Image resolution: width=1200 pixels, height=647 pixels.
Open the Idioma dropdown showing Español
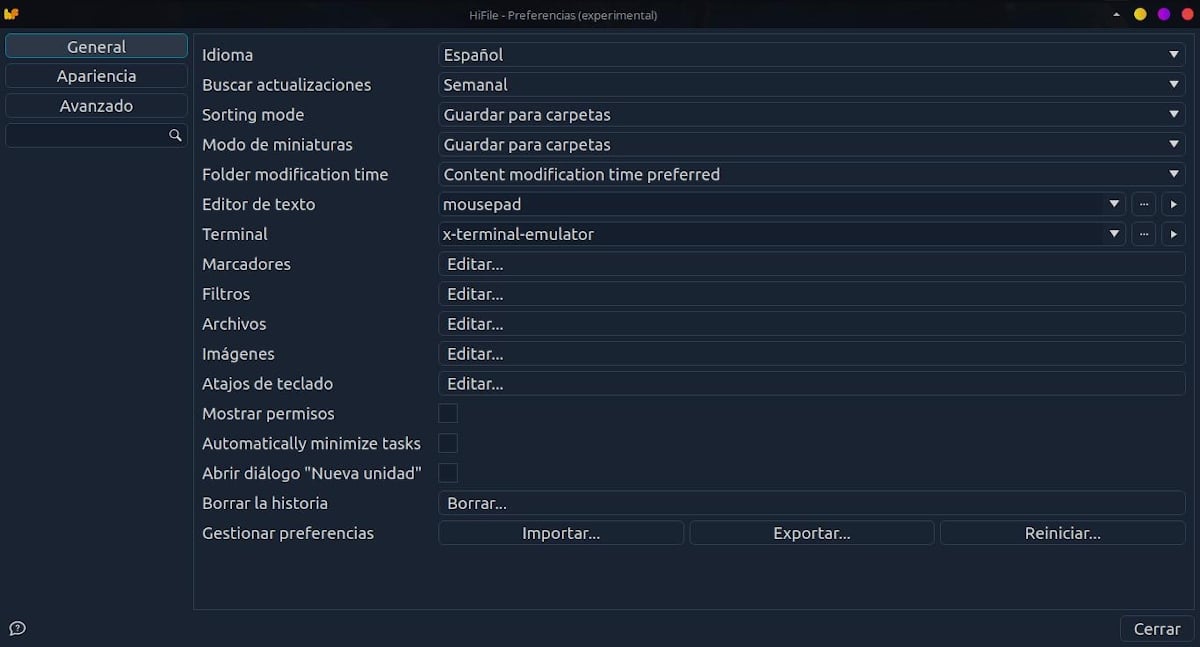point(811,55)
